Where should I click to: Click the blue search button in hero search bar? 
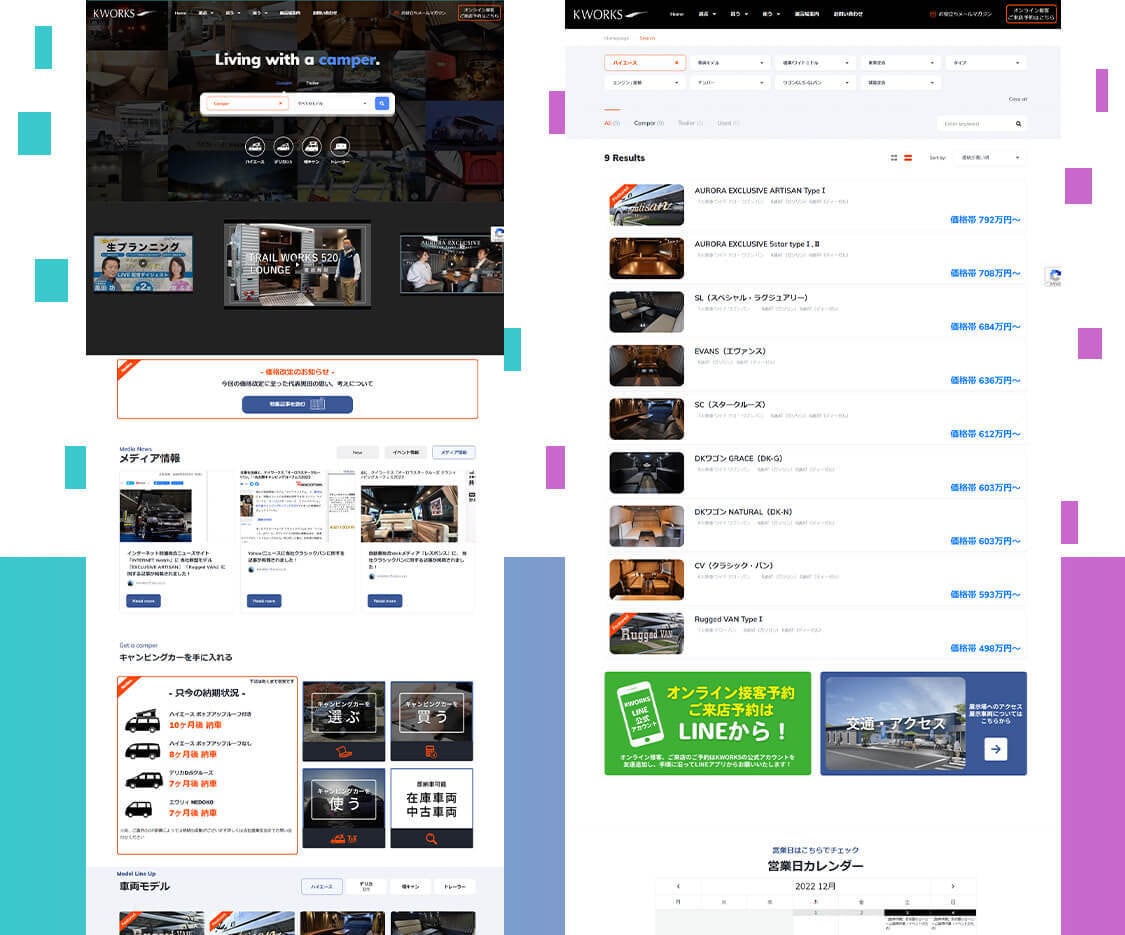pos(382,103)
